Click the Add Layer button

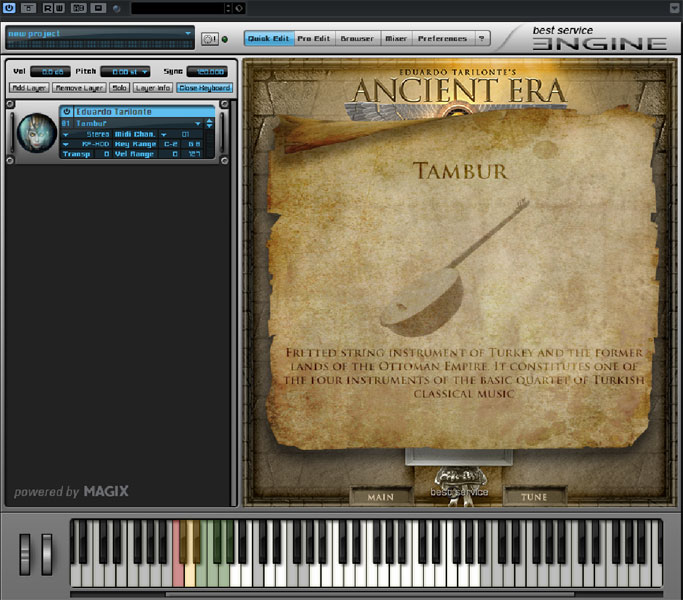pyautogui.click(x=29, y=88)
